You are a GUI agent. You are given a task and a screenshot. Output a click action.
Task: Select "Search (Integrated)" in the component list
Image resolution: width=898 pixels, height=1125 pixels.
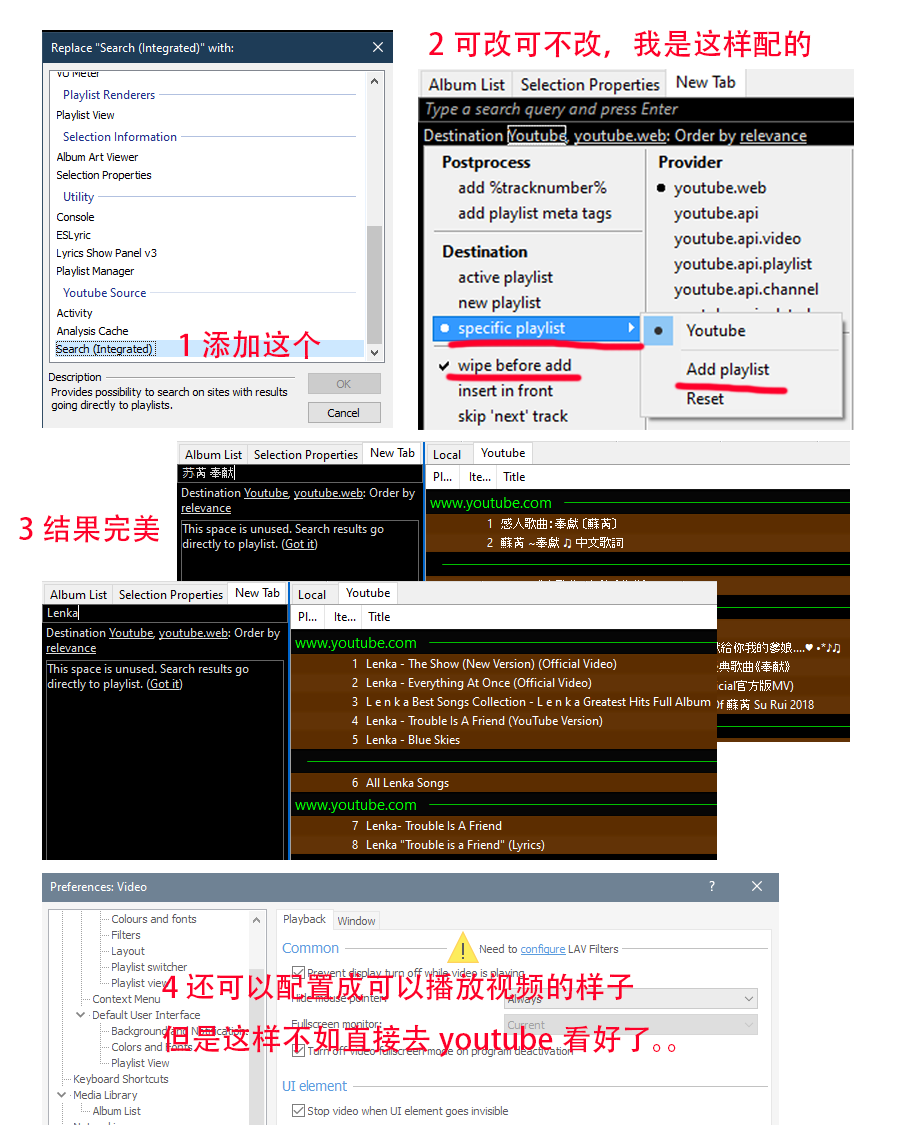105,349
